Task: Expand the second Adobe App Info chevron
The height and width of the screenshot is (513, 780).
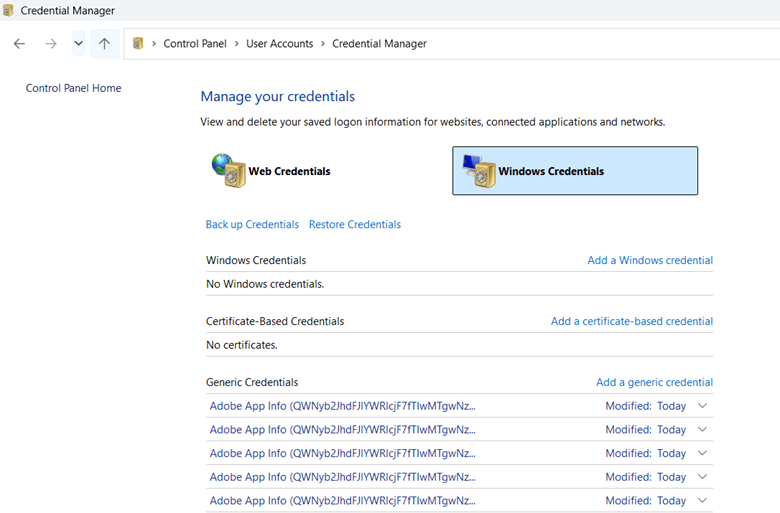Action: point(702,429)
